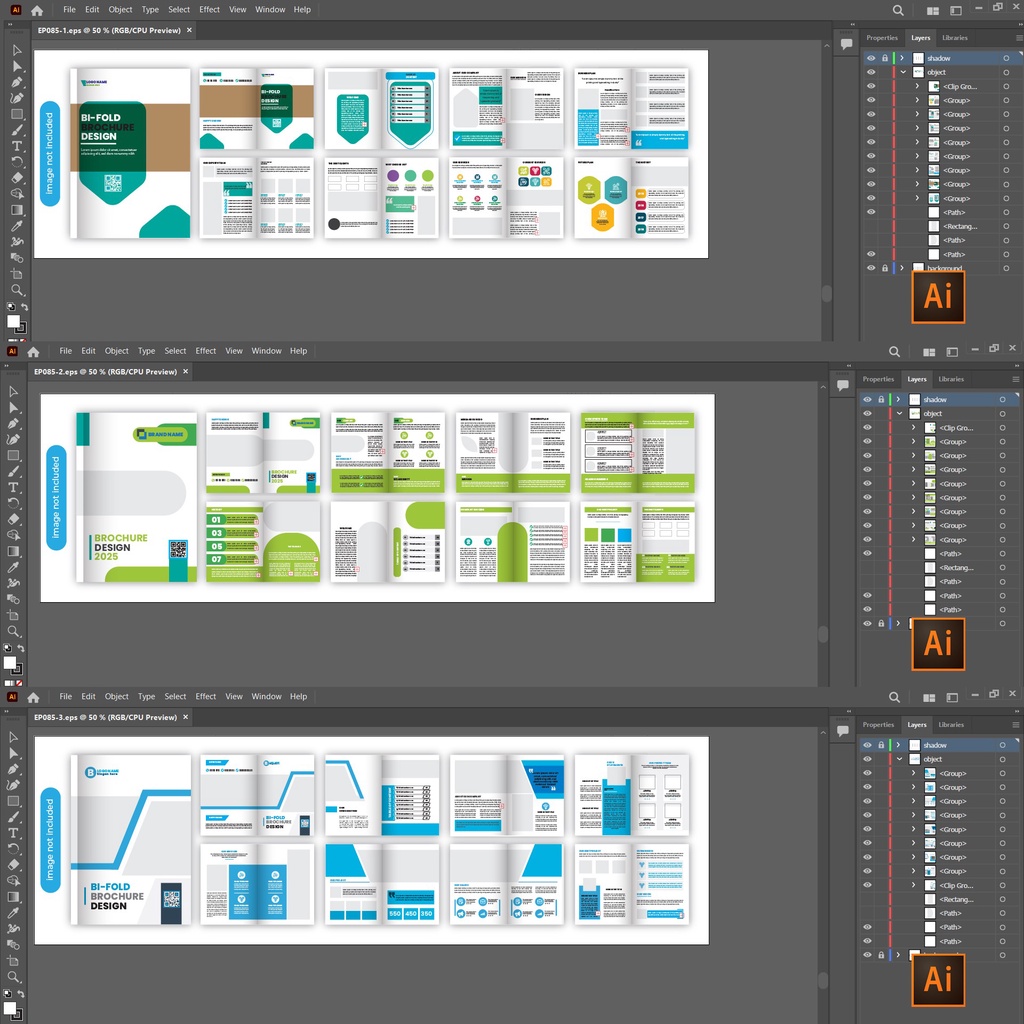Hide the shadow layer in the EP085-1.eps Layers panel

tap(871, 58)
